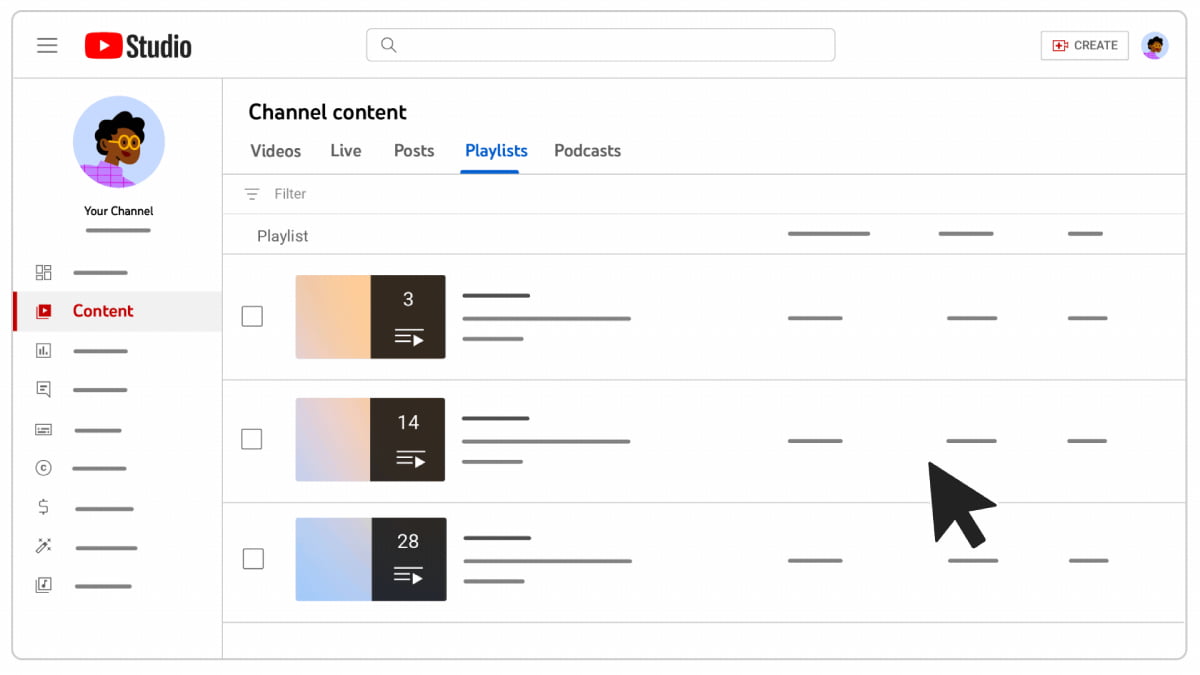Switch to the Videos tab
This screenshot has height=675, width=1200.
[x=275, y=151]
